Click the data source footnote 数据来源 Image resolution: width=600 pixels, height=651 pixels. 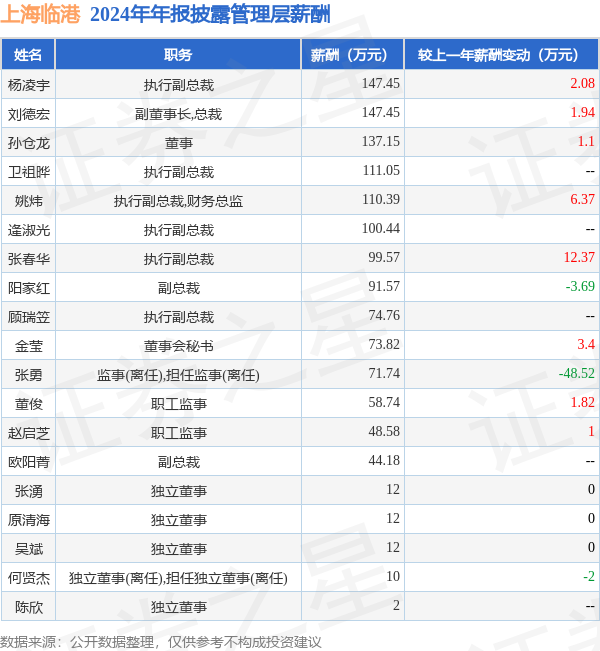click(x=161, y=642)
